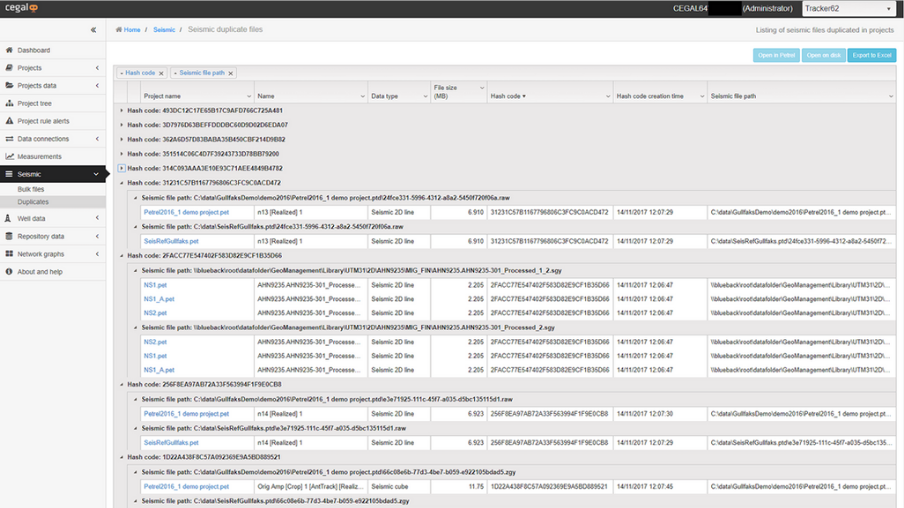Go to Seismic via breadcrumb link
The image size is (904, 508).
click(164, 29)
